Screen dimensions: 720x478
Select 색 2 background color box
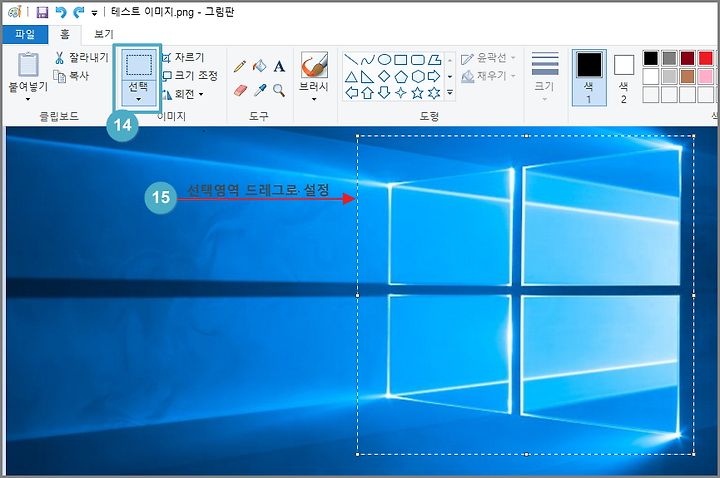pyautogui.click(x=624, y=78)
